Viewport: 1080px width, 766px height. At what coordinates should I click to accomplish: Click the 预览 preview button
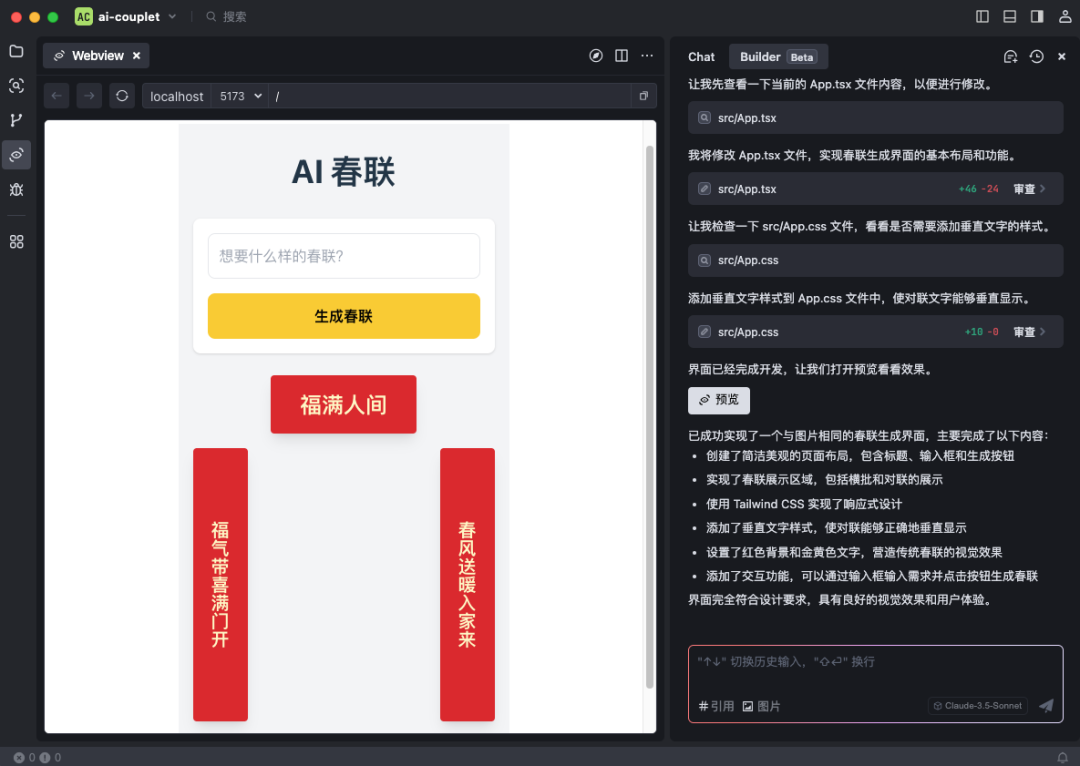(x=718, y=400)
